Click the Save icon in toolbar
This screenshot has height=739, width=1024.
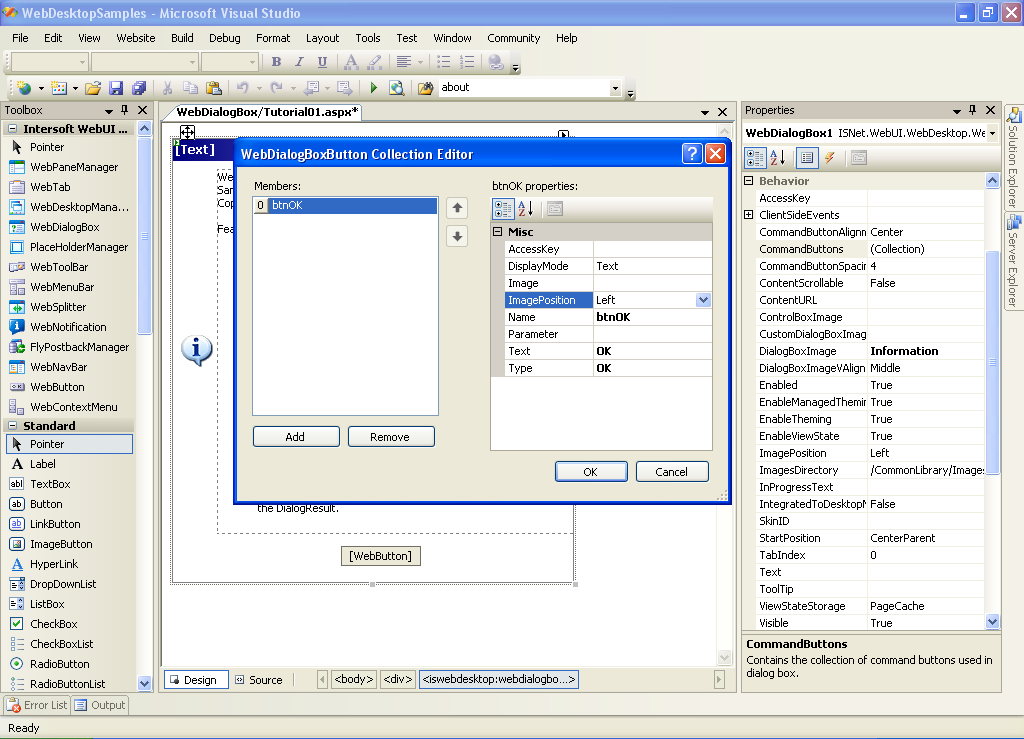pyautogui.click(x=116, y=88)
